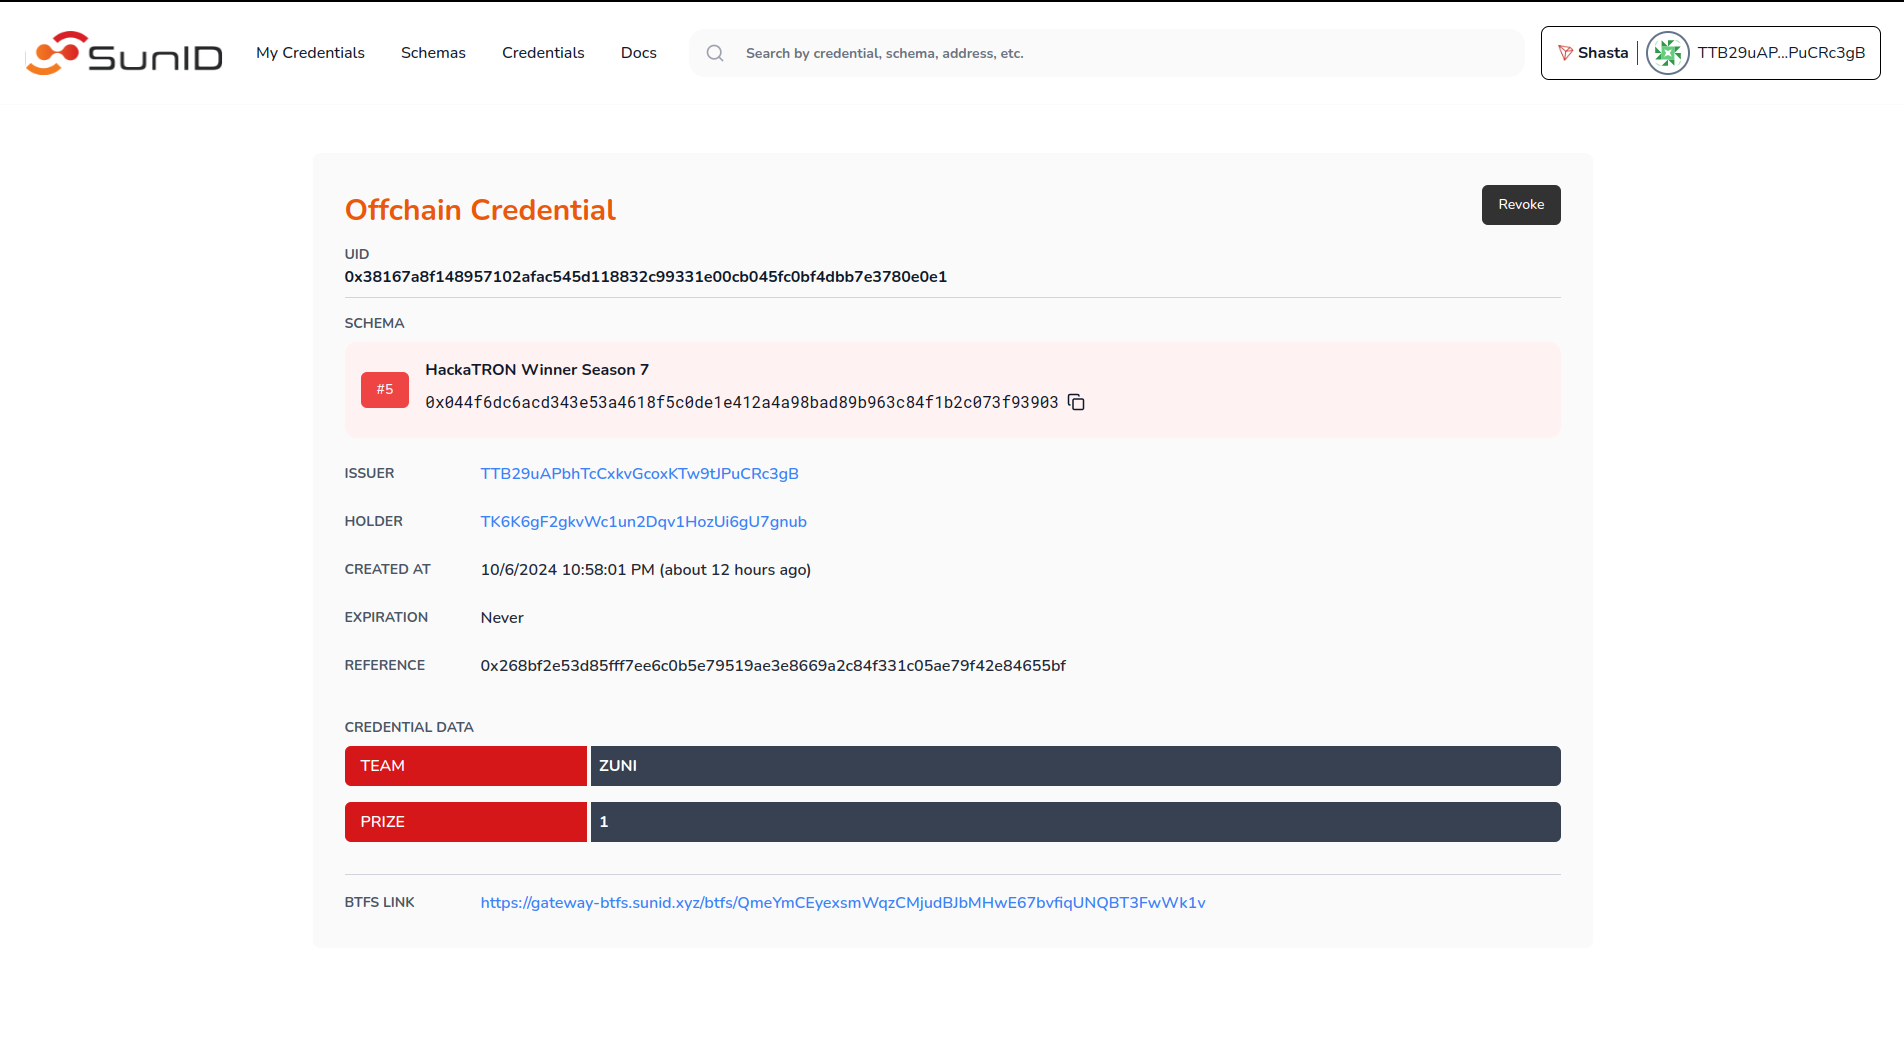Select the schema hash 0x044f6dc6 text
This screenshot has width=1904, height=1046.
[x=741, y=402]
